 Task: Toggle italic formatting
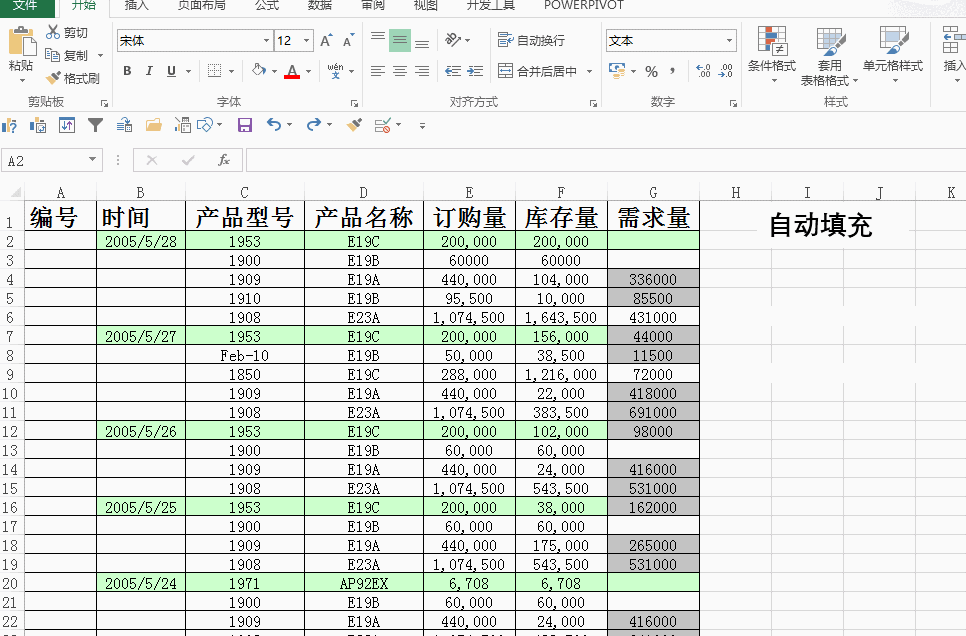147,72
